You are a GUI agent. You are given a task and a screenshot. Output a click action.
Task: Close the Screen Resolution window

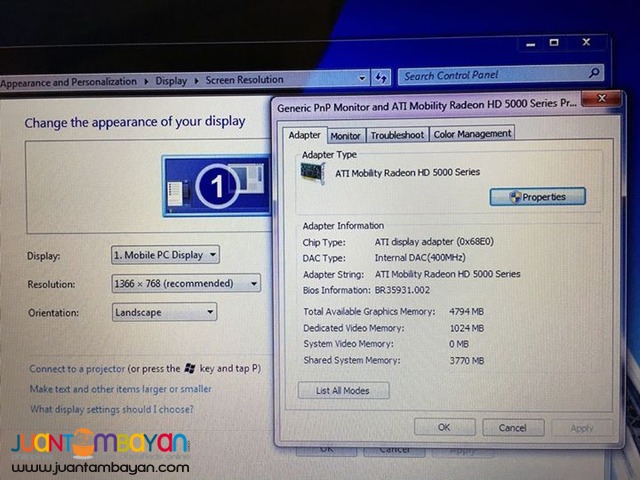pyautogui.click(x=586, y=42)
